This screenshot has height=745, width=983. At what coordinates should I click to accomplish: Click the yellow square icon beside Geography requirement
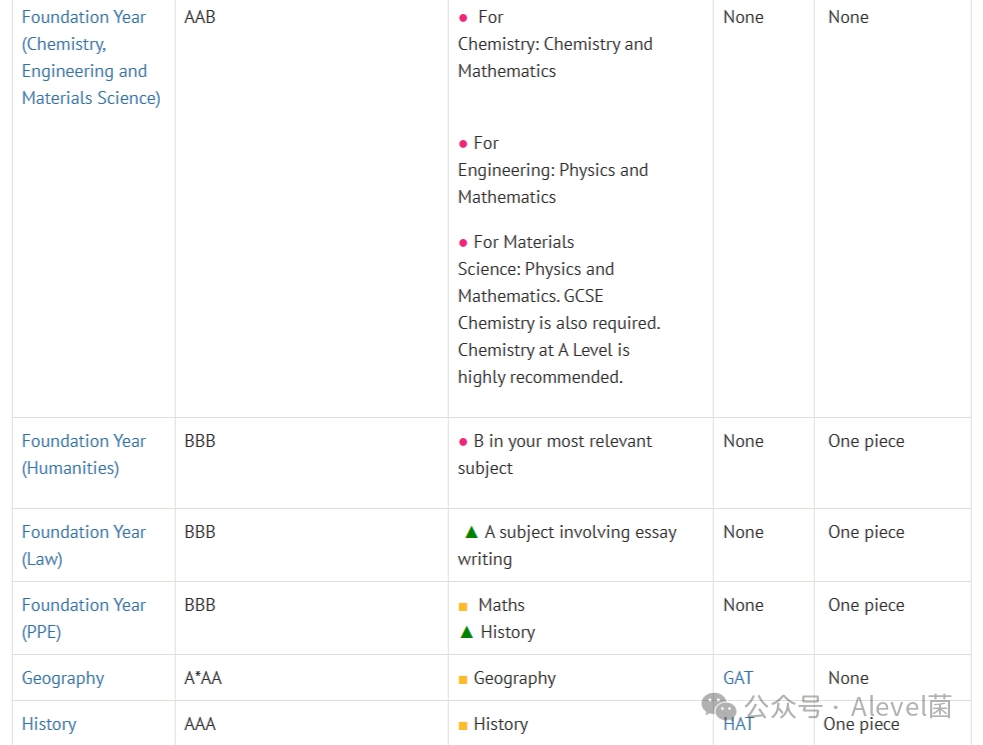pos(463,680)
